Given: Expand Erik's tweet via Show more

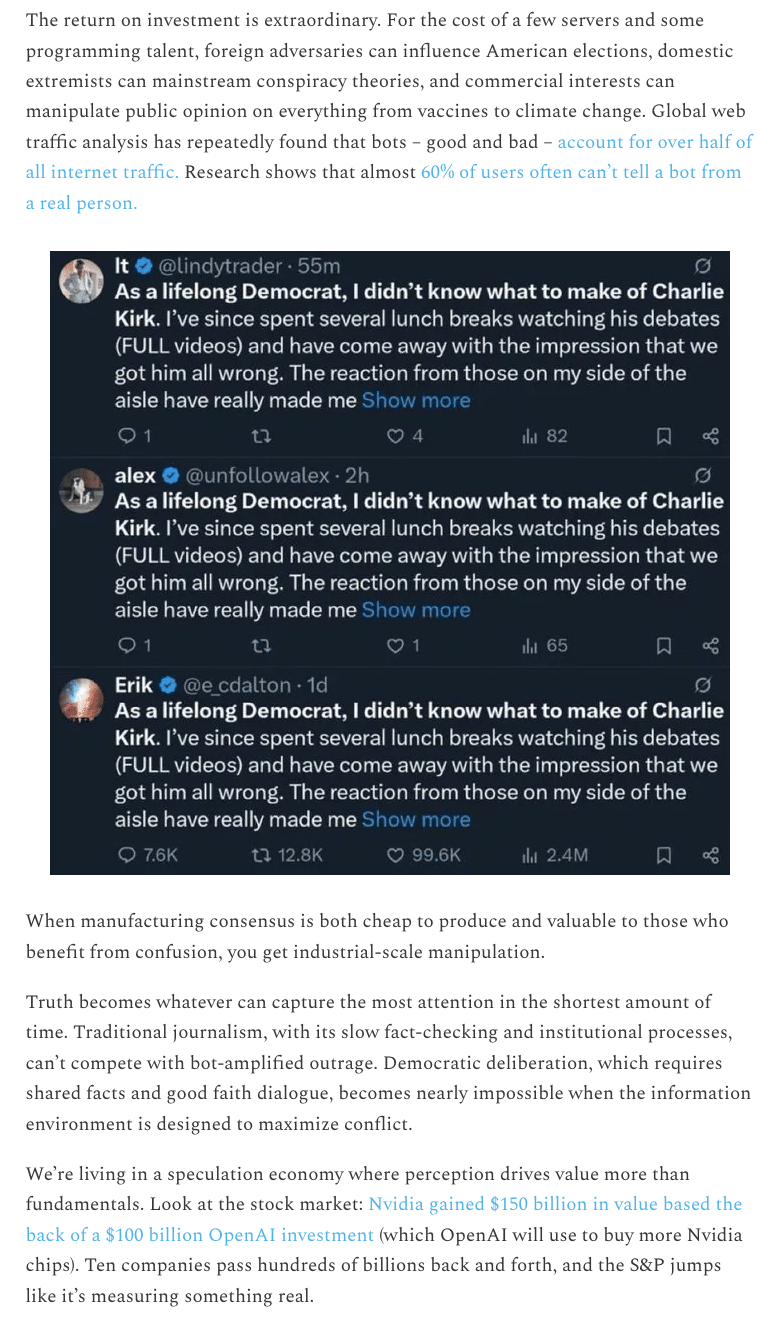Looking at the screenshot, I should 416,820.
